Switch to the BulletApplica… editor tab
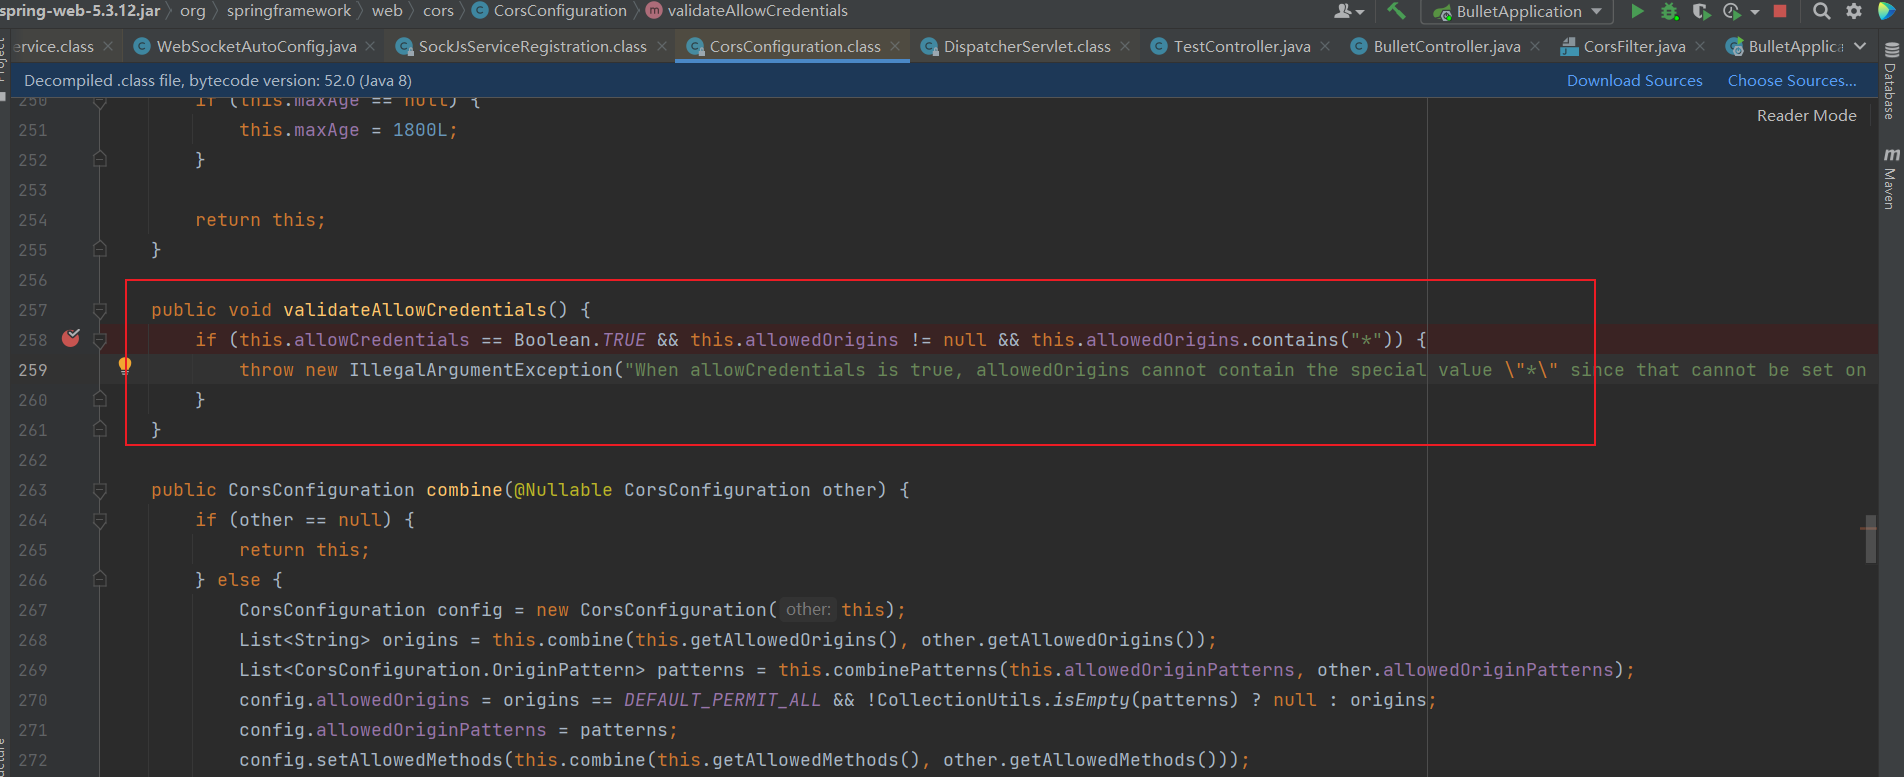The height and width of the screenshot is (777, 1904). [1783, 46]
